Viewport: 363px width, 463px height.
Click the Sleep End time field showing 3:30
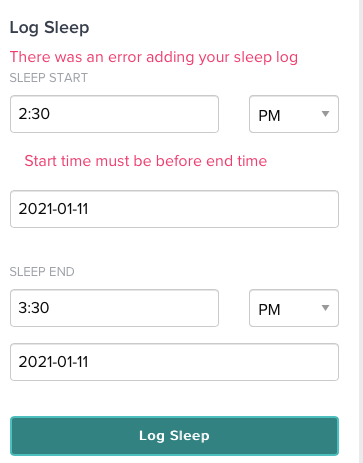pyautogui.click(x=114, y=308)
